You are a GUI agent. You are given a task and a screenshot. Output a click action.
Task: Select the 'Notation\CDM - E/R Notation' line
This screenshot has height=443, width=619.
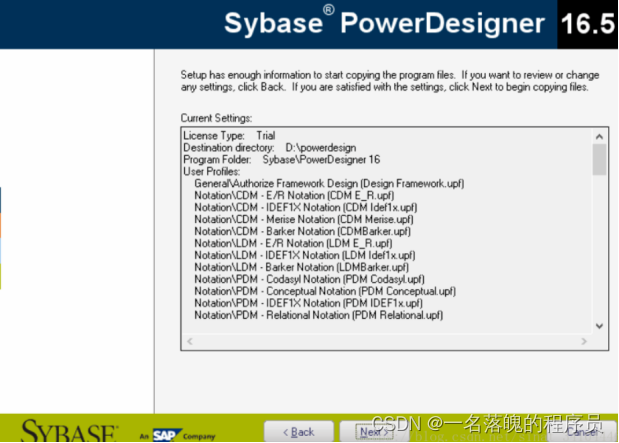pos(294,195)
